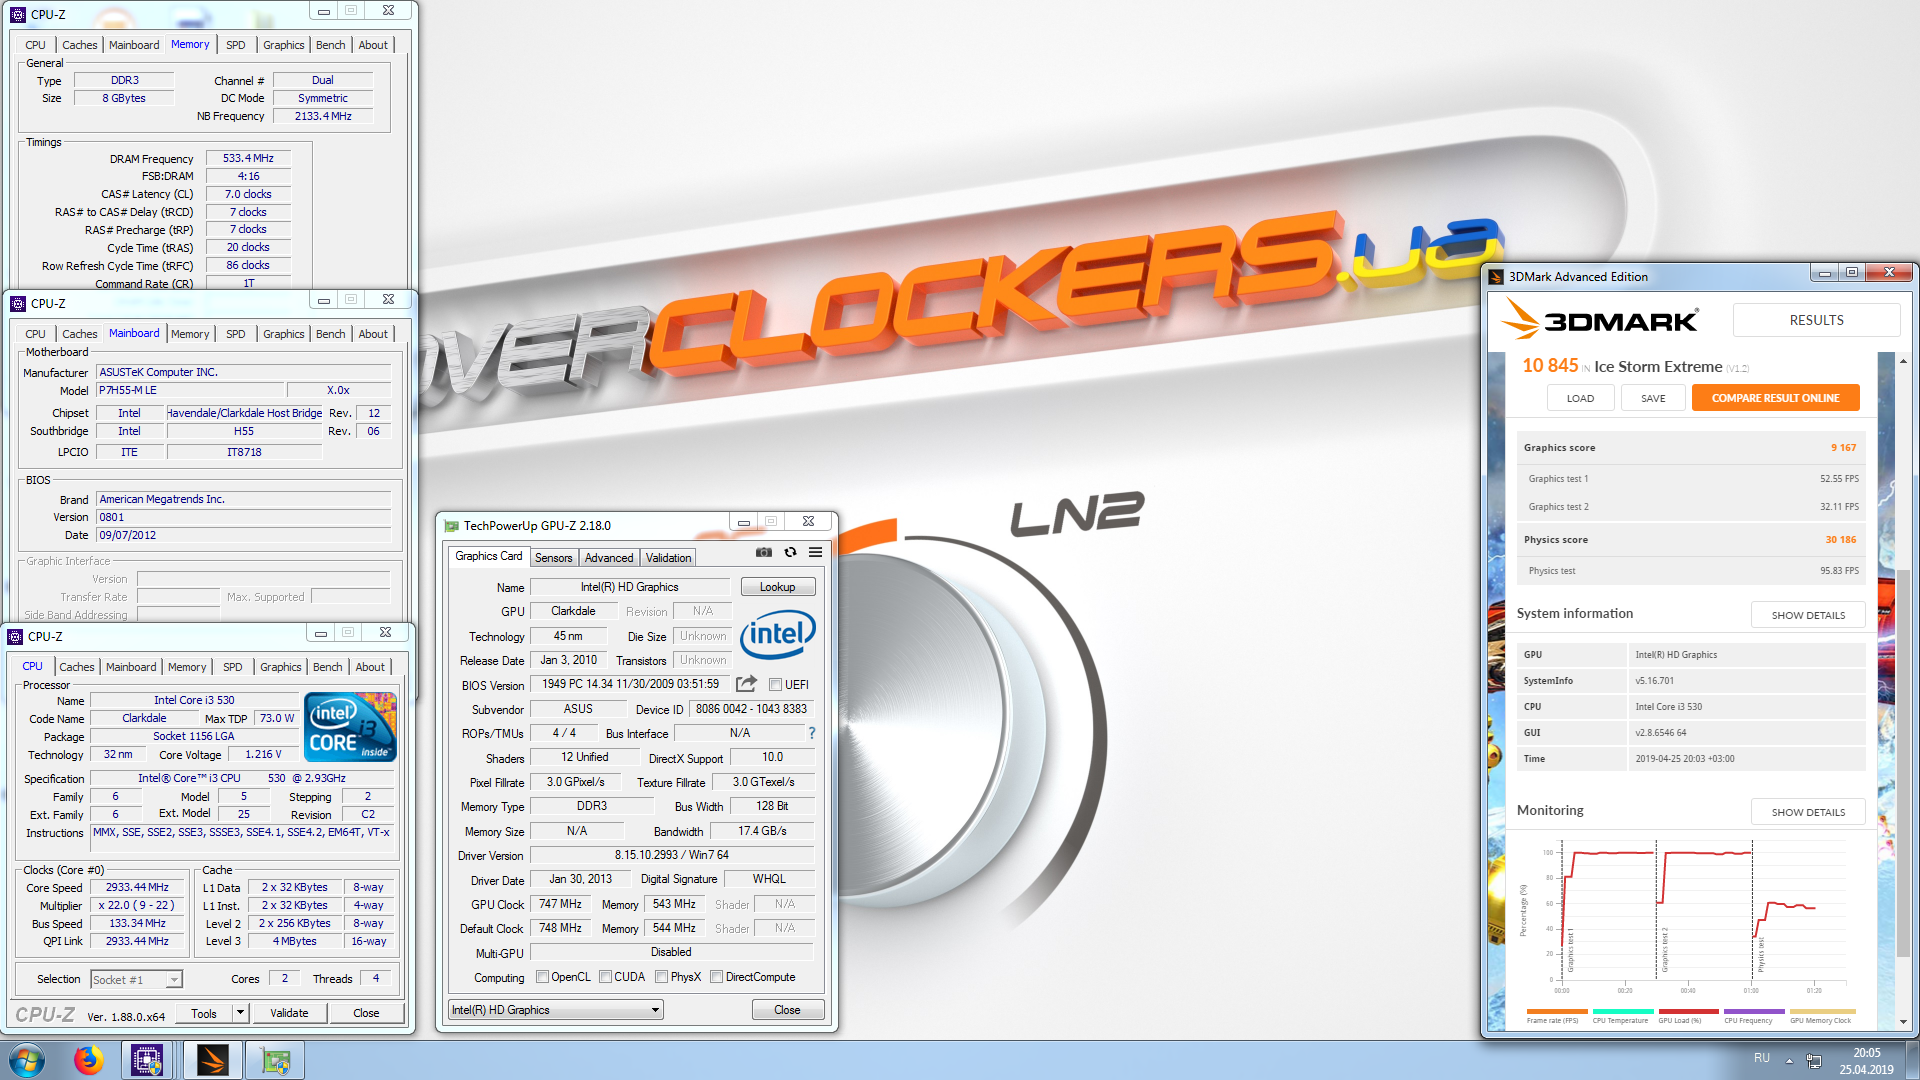Click the orange Frame rate (FPS) legend swatch
The width and height of the screenshot is (1920, 1080).
pyautogui.click(x=1557, y=1011)
